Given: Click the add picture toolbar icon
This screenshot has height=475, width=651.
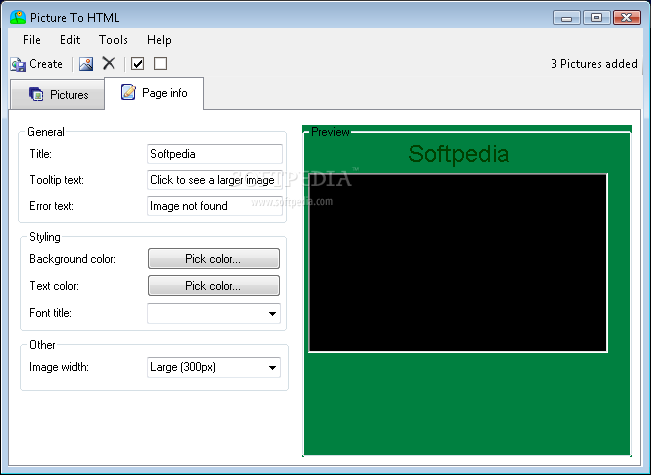Looking at the screenshot, I should tap(86, 64).
